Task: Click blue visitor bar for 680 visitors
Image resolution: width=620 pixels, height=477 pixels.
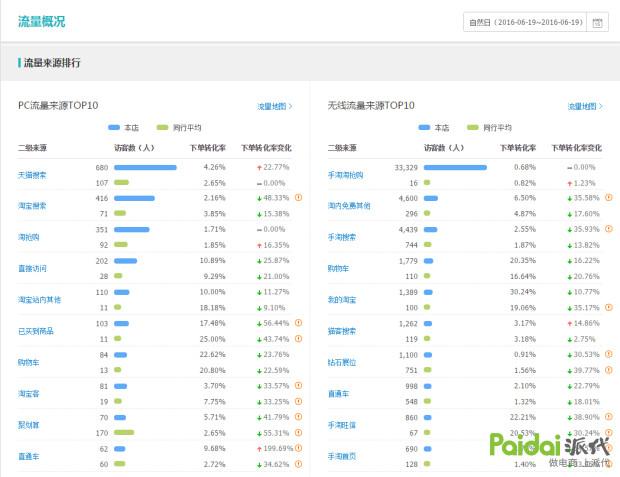Action: coord(145,168)
